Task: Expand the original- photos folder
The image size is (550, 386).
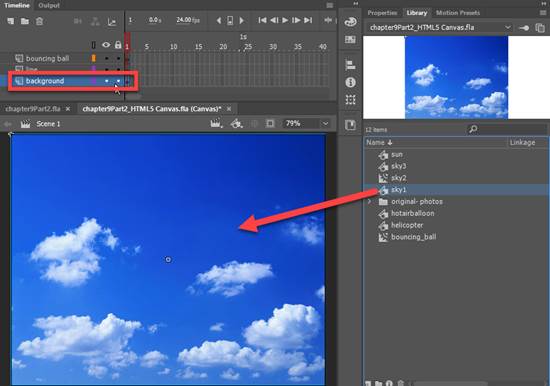Action: coord(369,202)
